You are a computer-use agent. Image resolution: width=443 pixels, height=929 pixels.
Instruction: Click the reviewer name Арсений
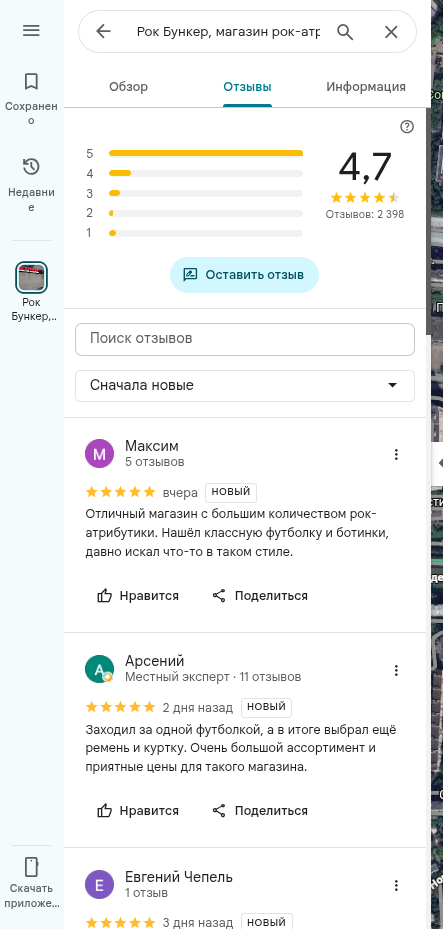(x=155, y=661)
